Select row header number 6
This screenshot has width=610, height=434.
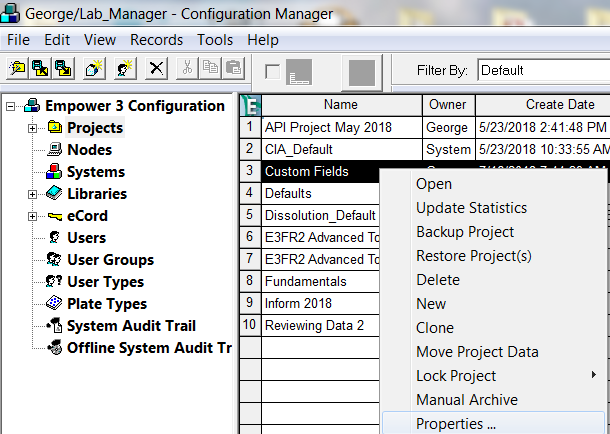pyautogui.click(x=250, y=237)
